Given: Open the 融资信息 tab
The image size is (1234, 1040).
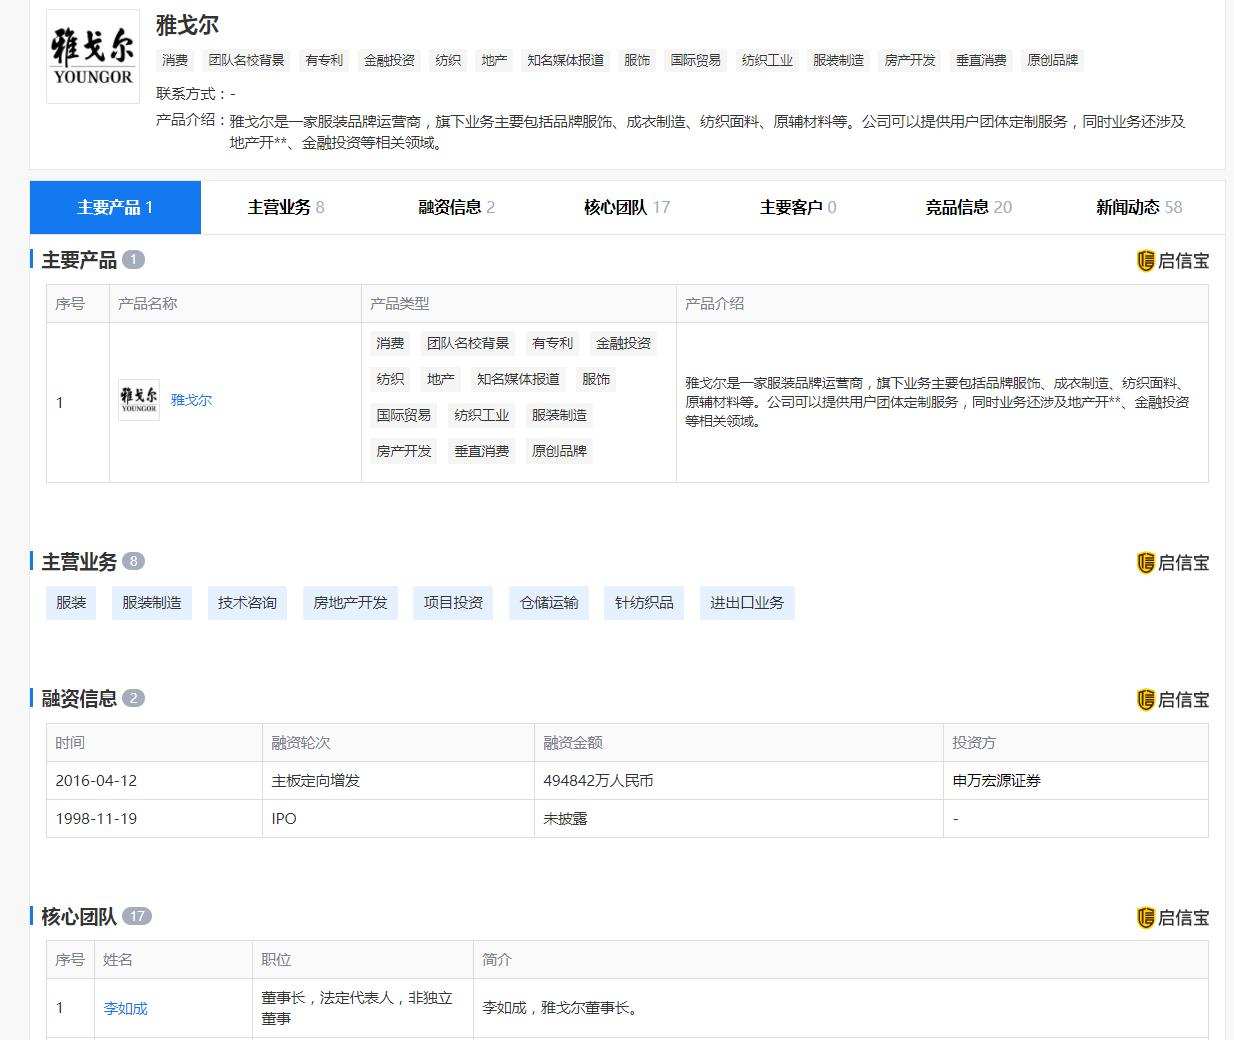Looking at the screenshot, I should point(457,207).
